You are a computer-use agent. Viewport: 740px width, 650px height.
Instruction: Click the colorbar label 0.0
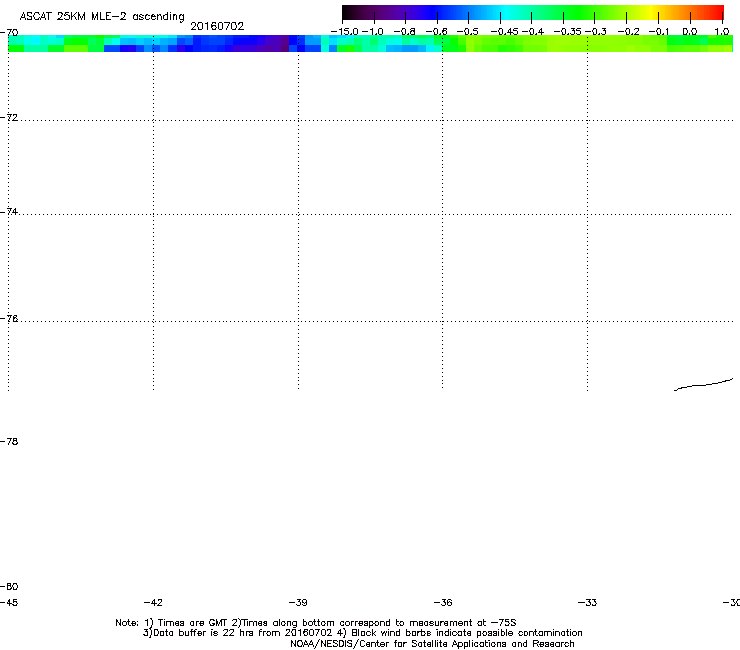[x=690, y=32]
